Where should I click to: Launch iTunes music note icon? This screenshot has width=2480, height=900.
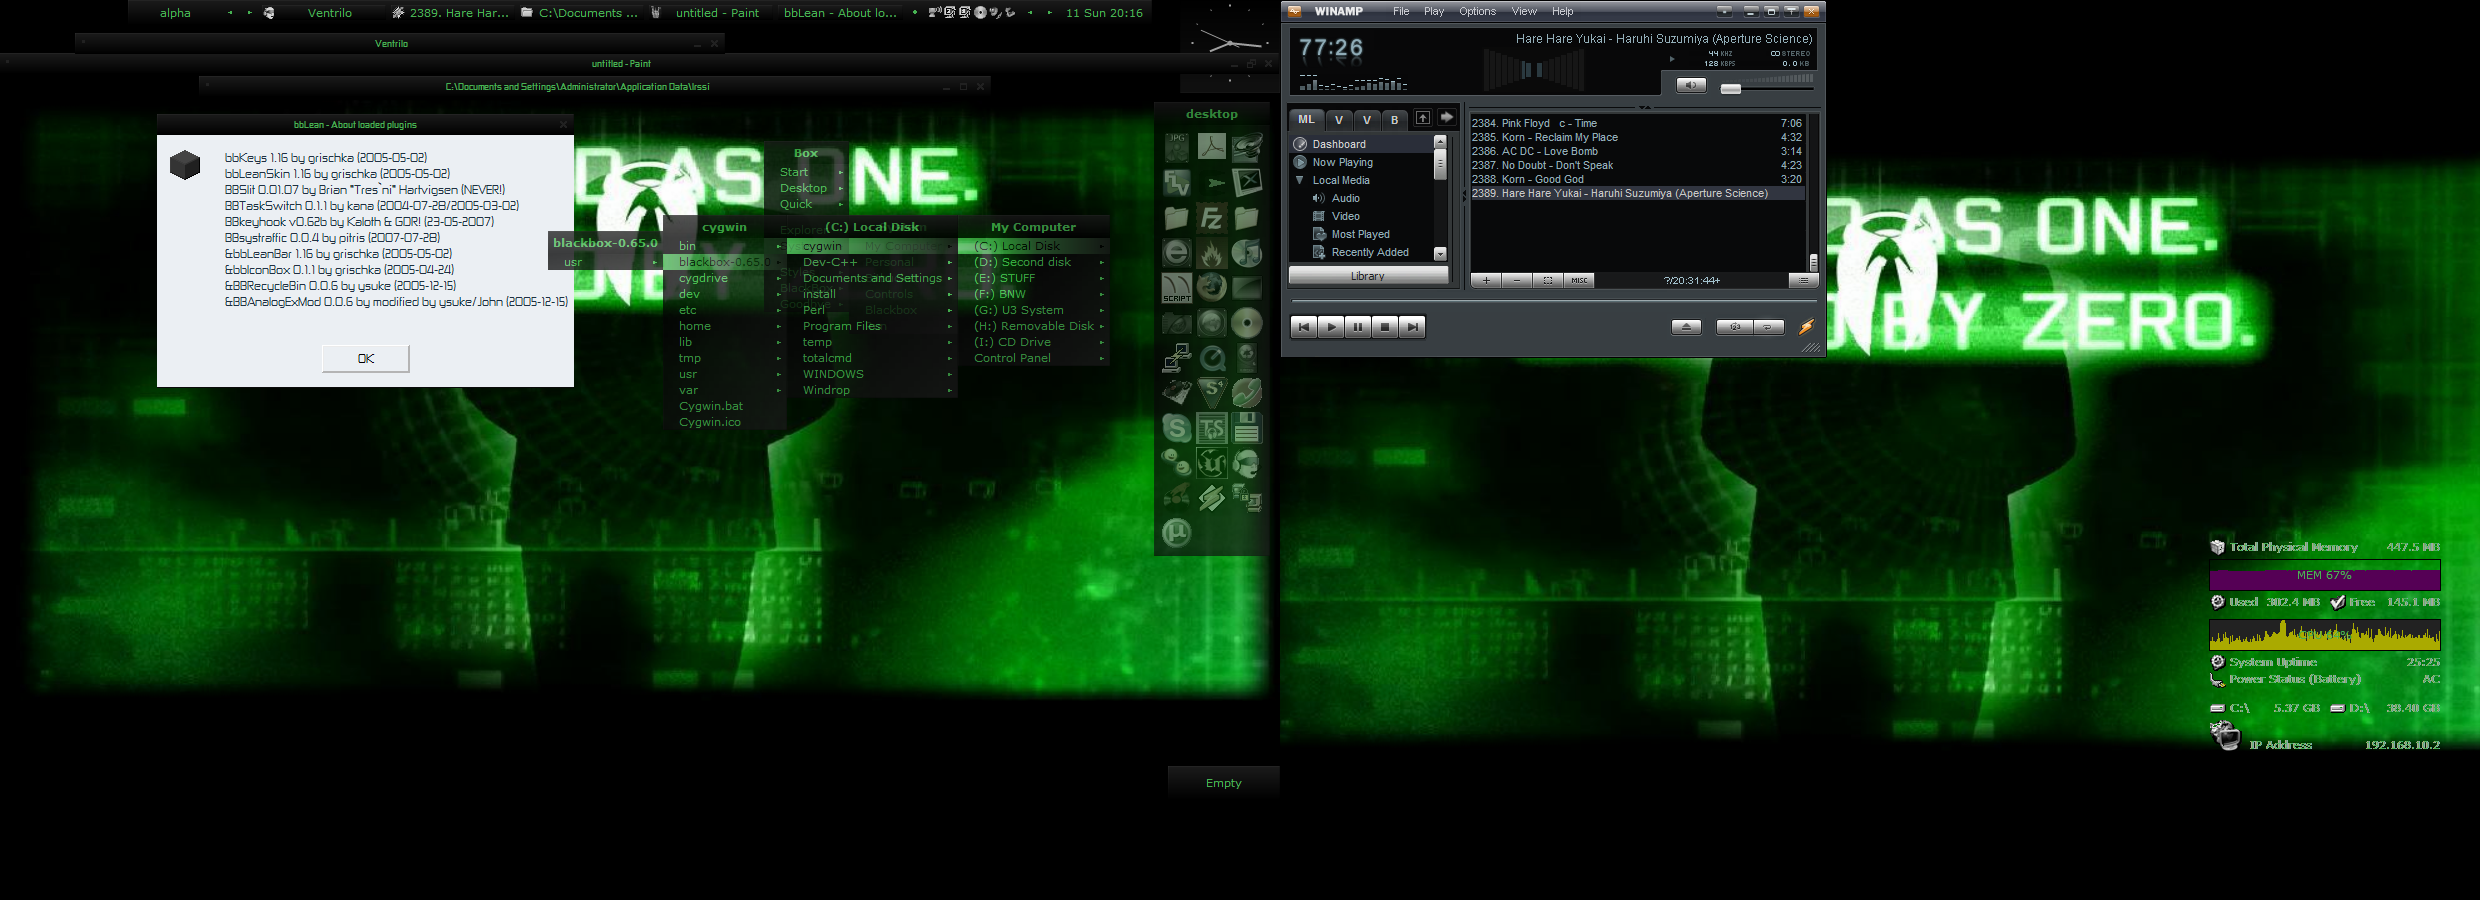coord(1246,253)
